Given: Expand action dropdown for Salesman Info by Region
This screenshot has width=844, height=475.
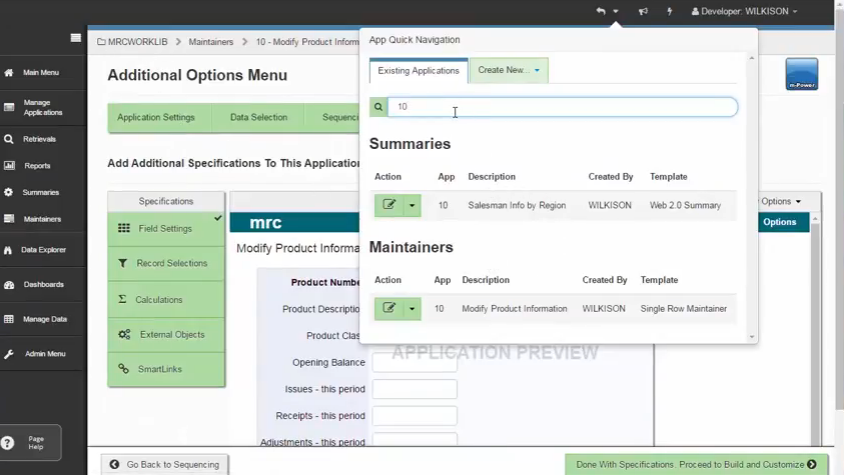Looking at the screenshot, I should coord(412,205).
